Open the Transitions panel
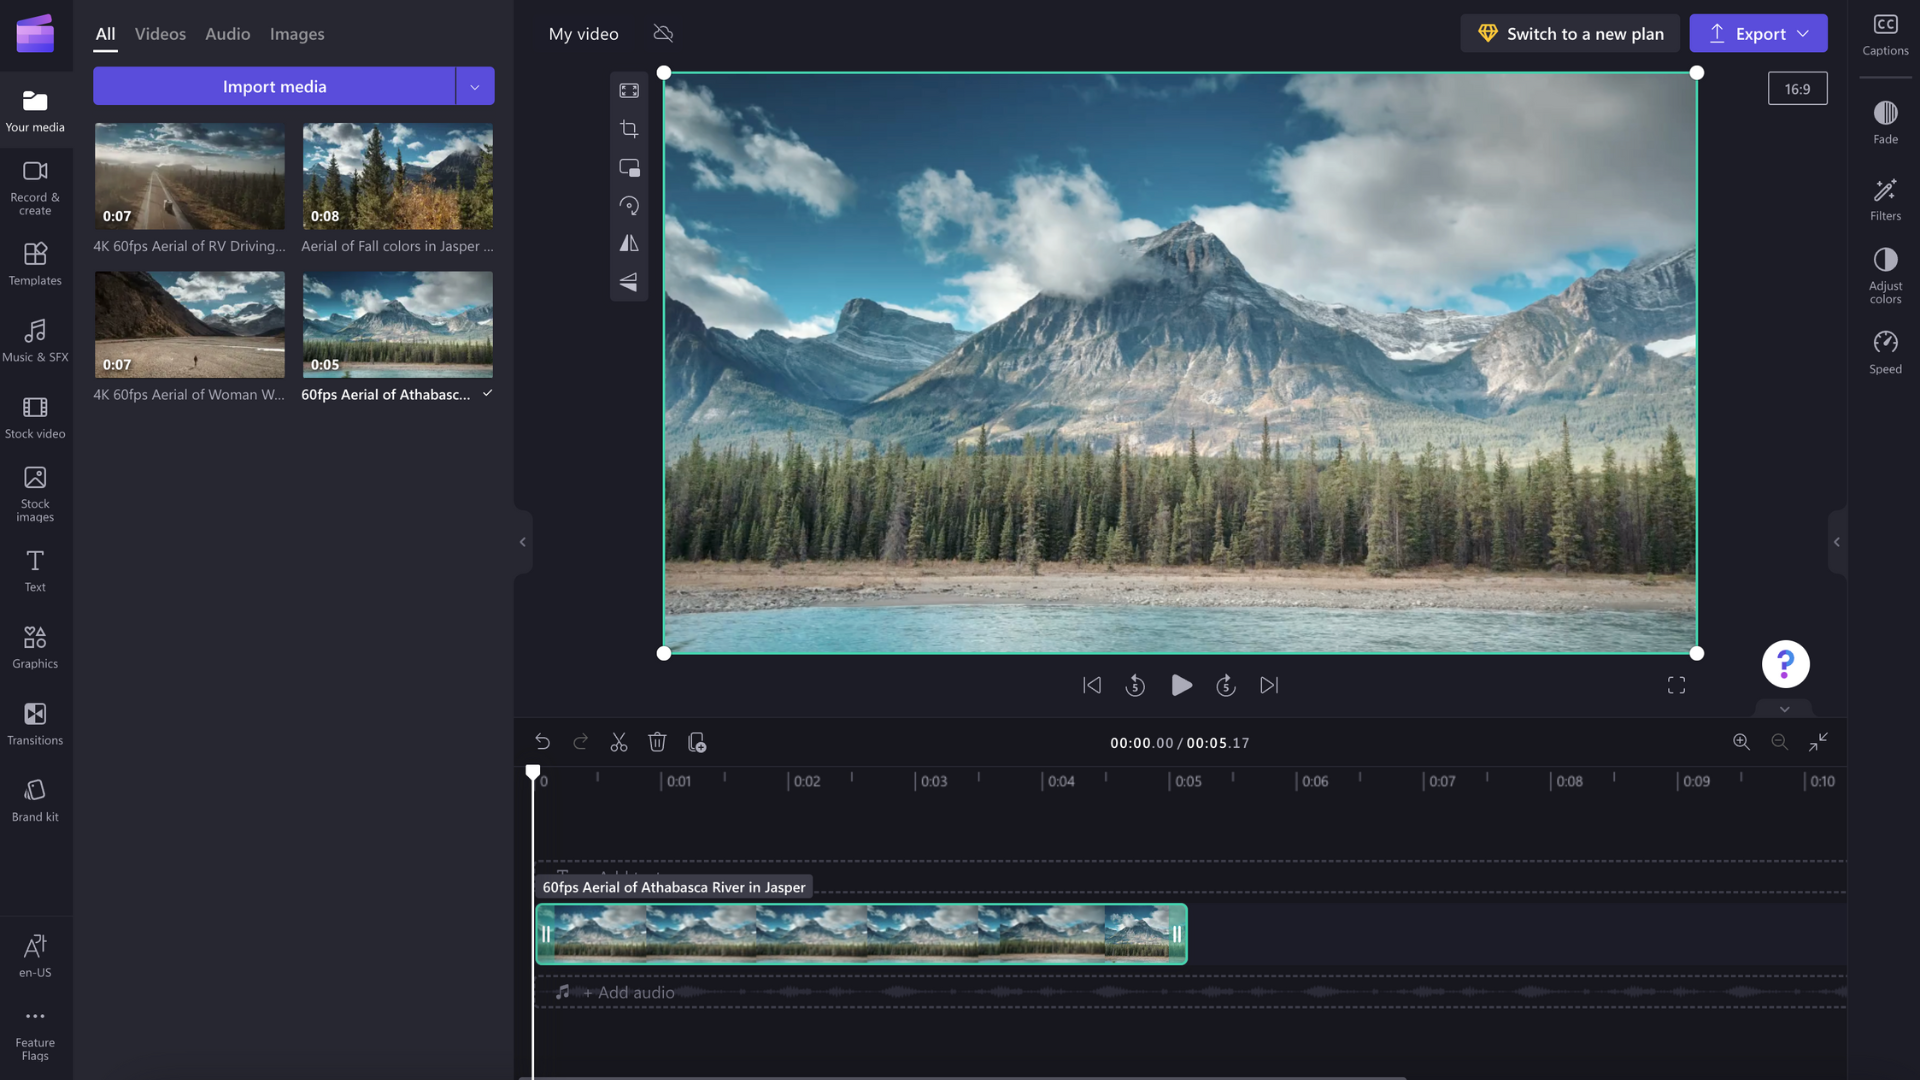This screenshot has height=1080, width=1920. pyautogui.click(x=35, y=724)
